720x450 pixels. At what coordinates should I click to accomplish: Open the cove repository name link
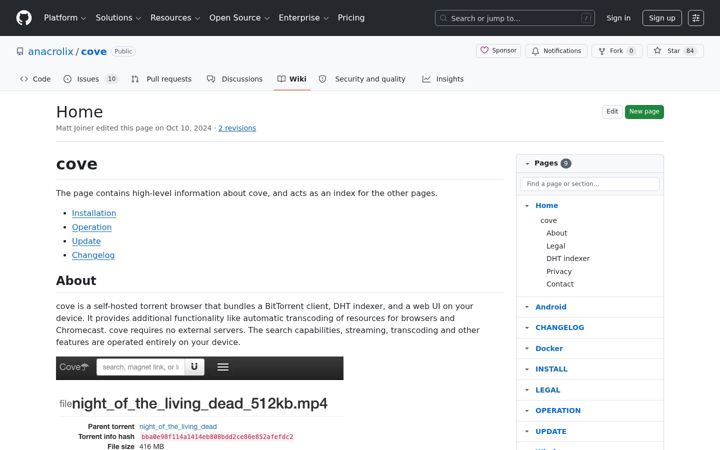(x=94, y=51)
